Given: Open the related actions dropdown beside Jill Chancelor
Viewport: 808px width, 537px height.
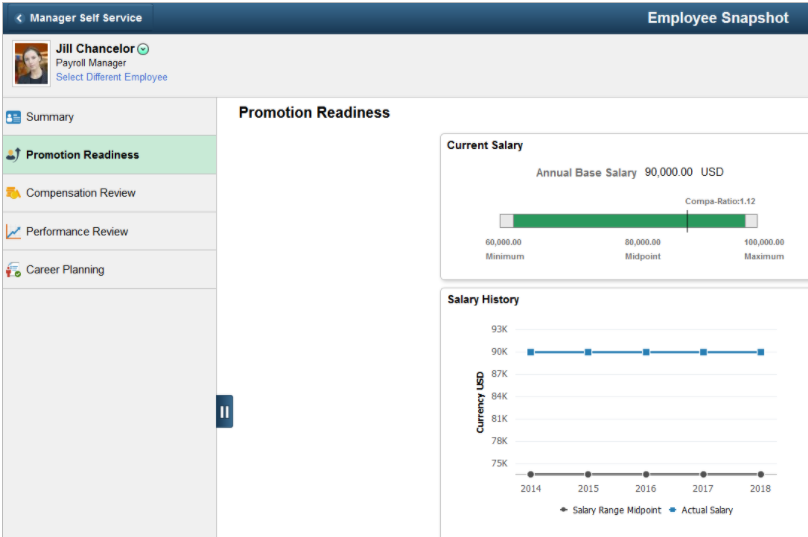Looking at the screenshot, I should click(144, 49).
